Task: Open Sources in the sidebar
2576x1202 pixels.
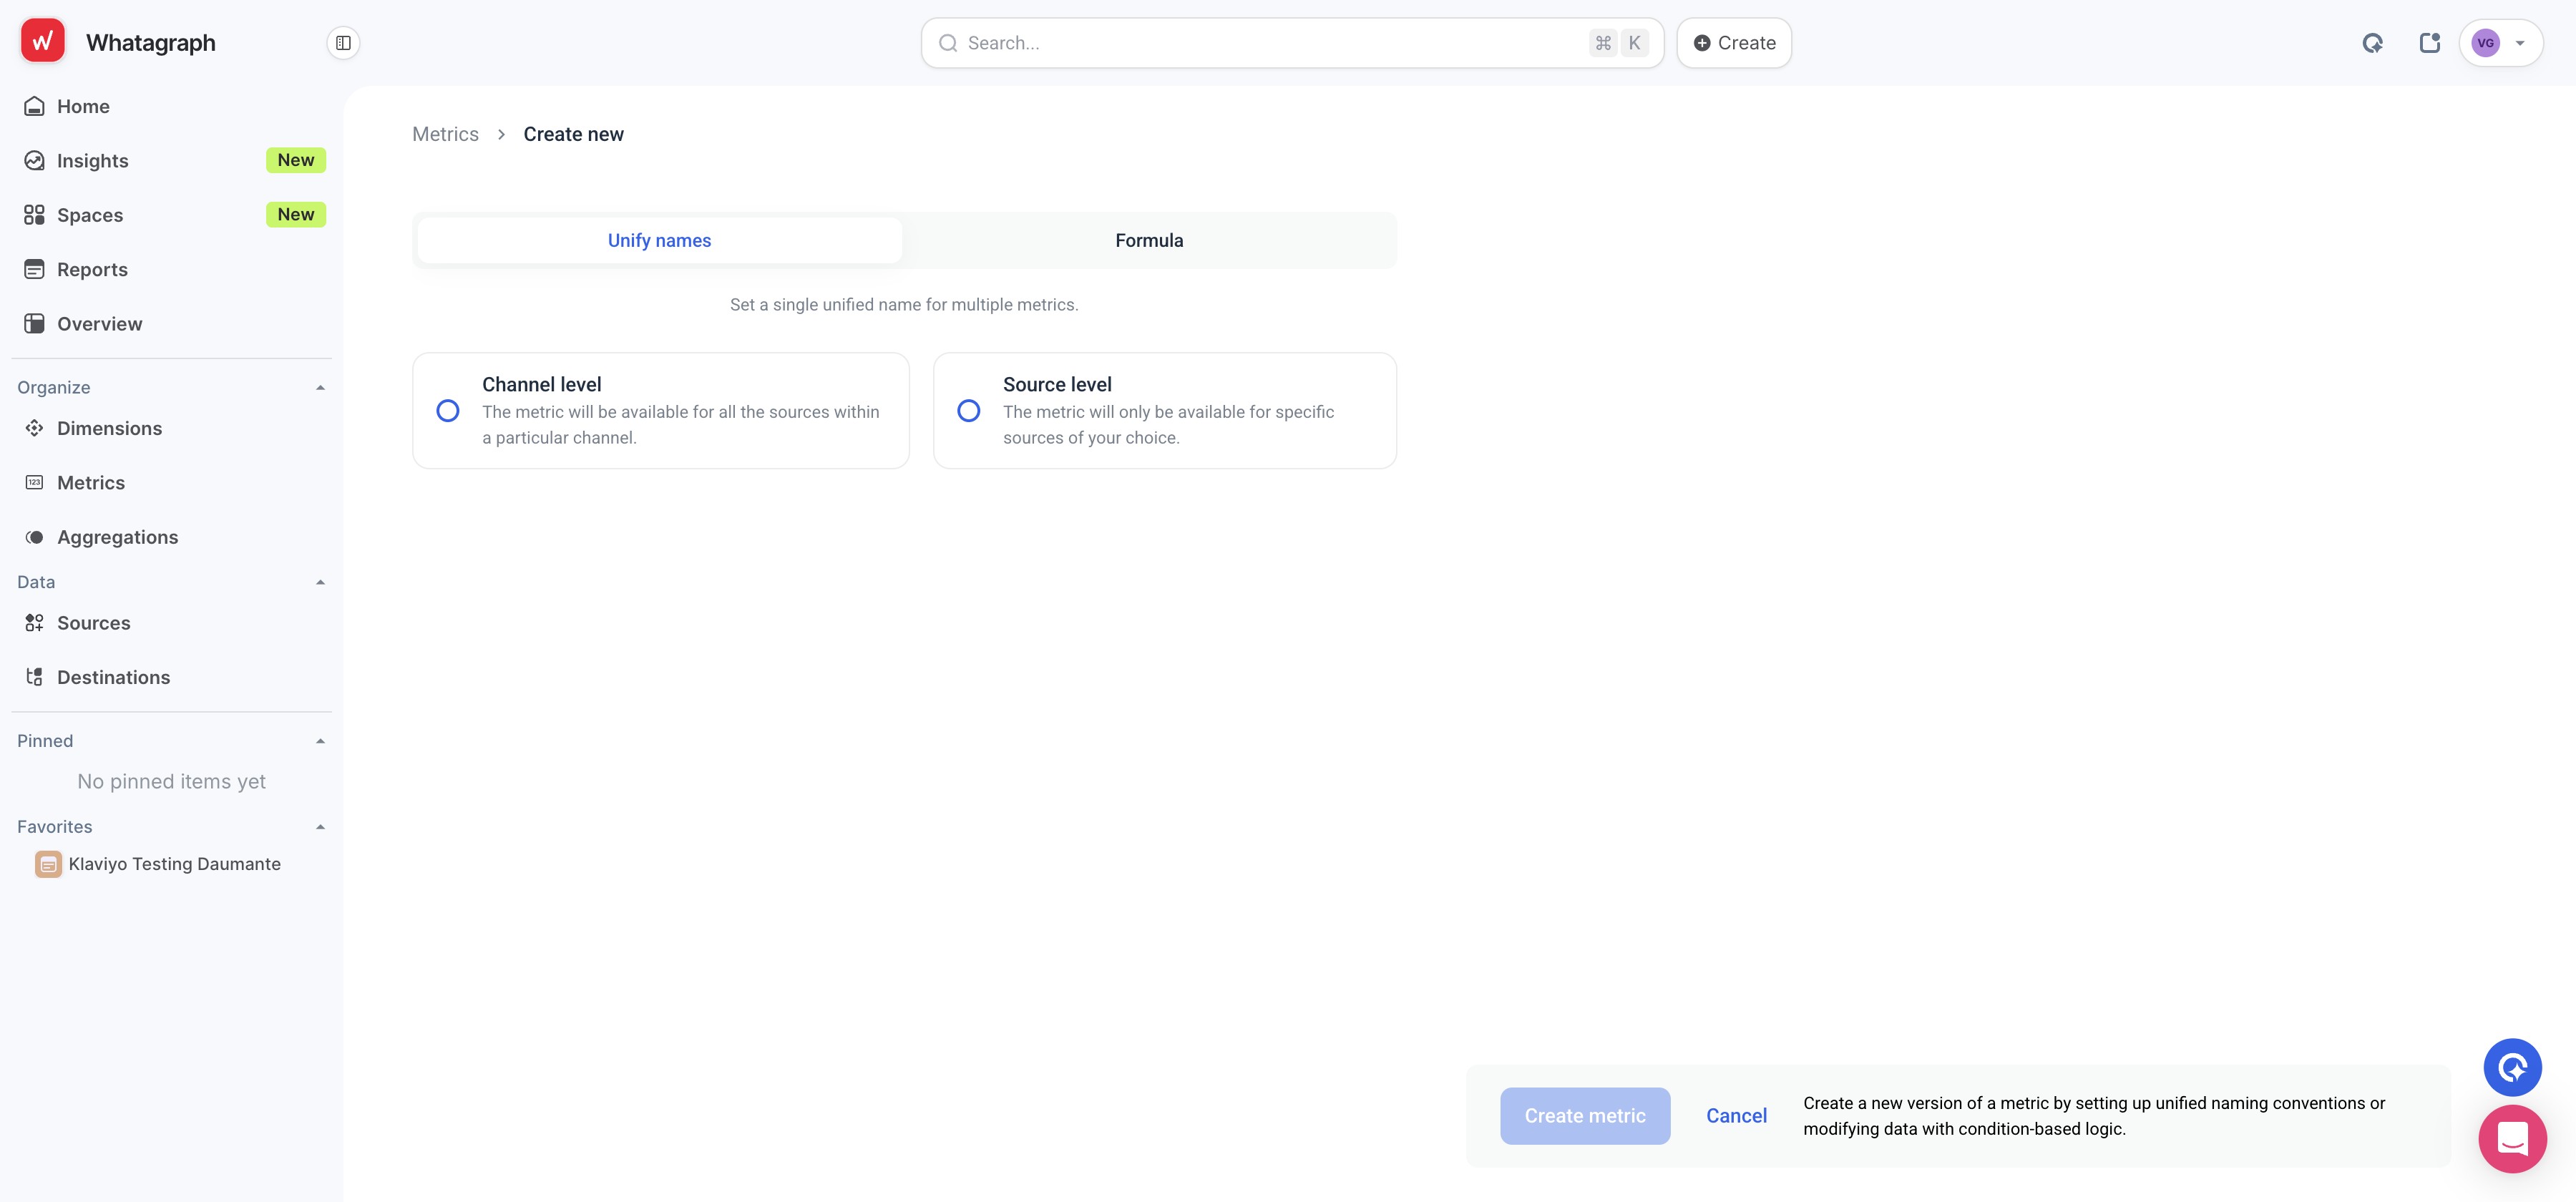Action: point(171,623)
